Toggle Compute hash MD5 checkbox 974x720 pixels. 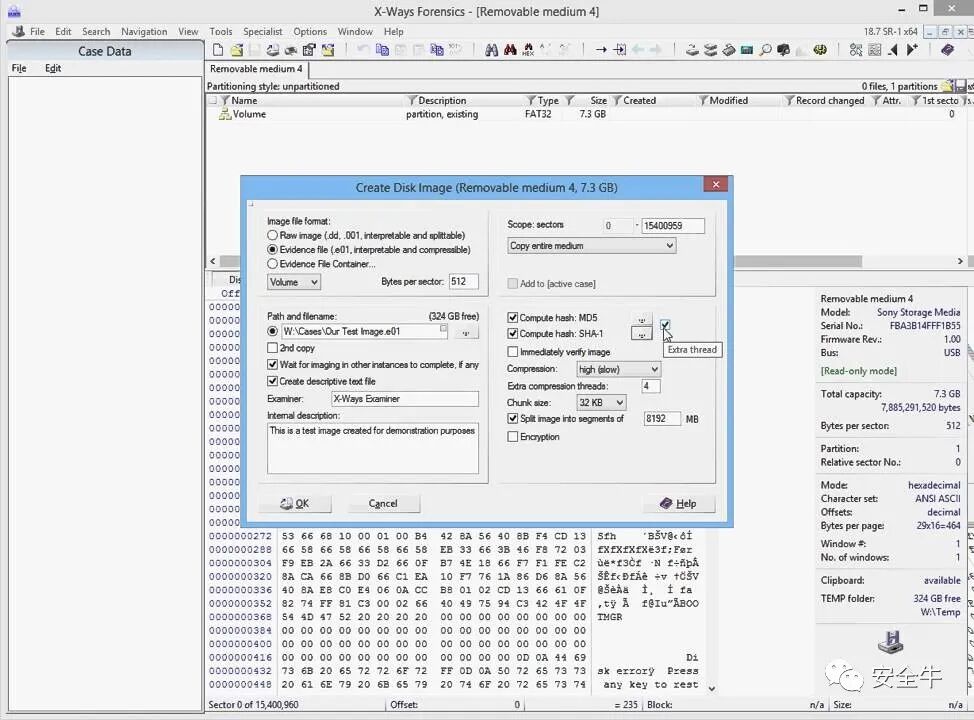click(x=512, y=317)
